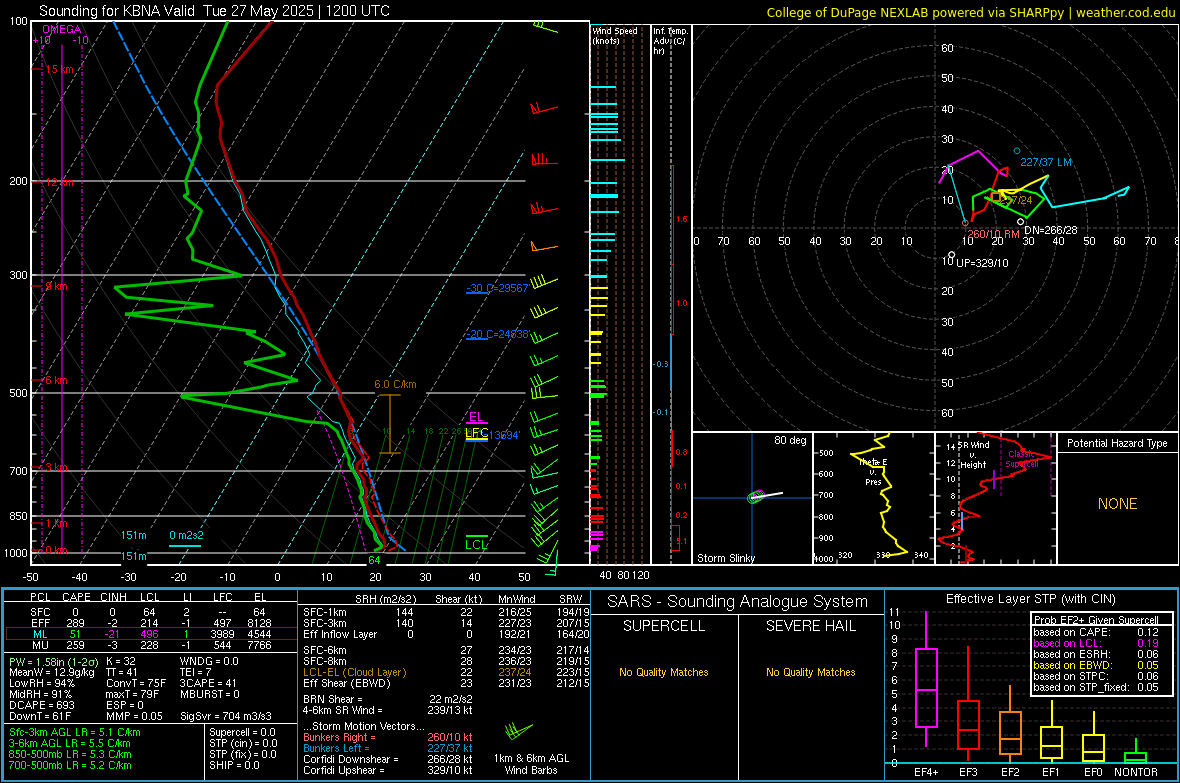
Task: Click the Bunkers Right = storm motion
Action: click(x=388, y=737)
